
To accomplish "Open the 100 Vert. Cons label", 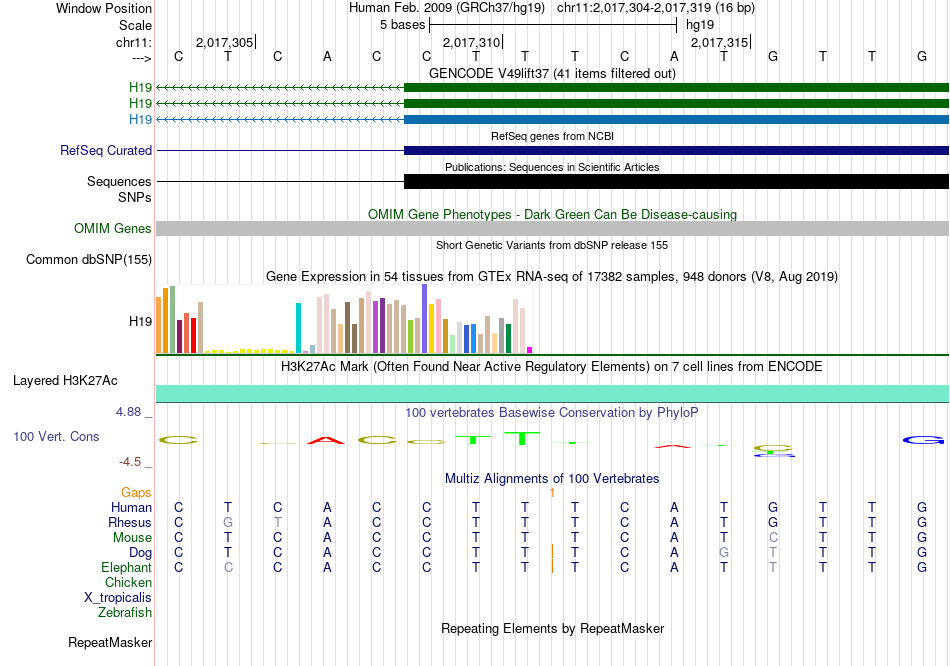I will pos(56,436).
